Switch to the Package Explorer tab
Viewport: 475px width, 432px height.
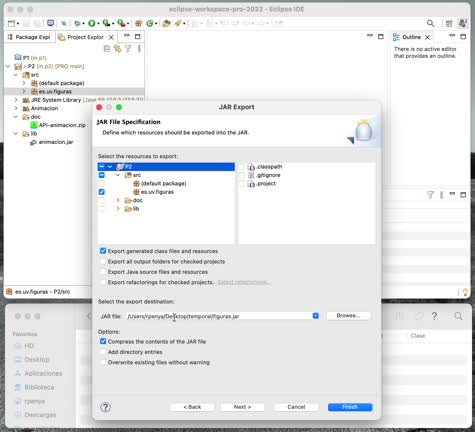29,37
